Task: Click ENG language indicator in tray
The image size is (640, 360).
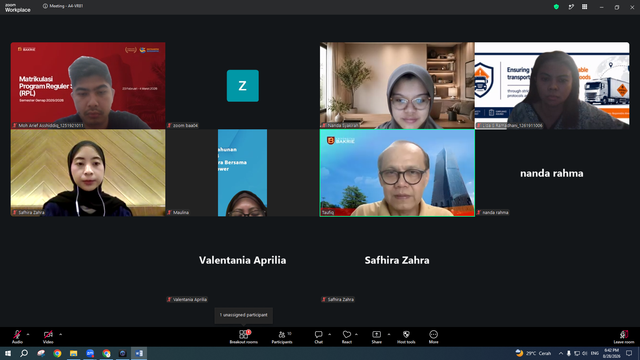Action: click(595, 353)
